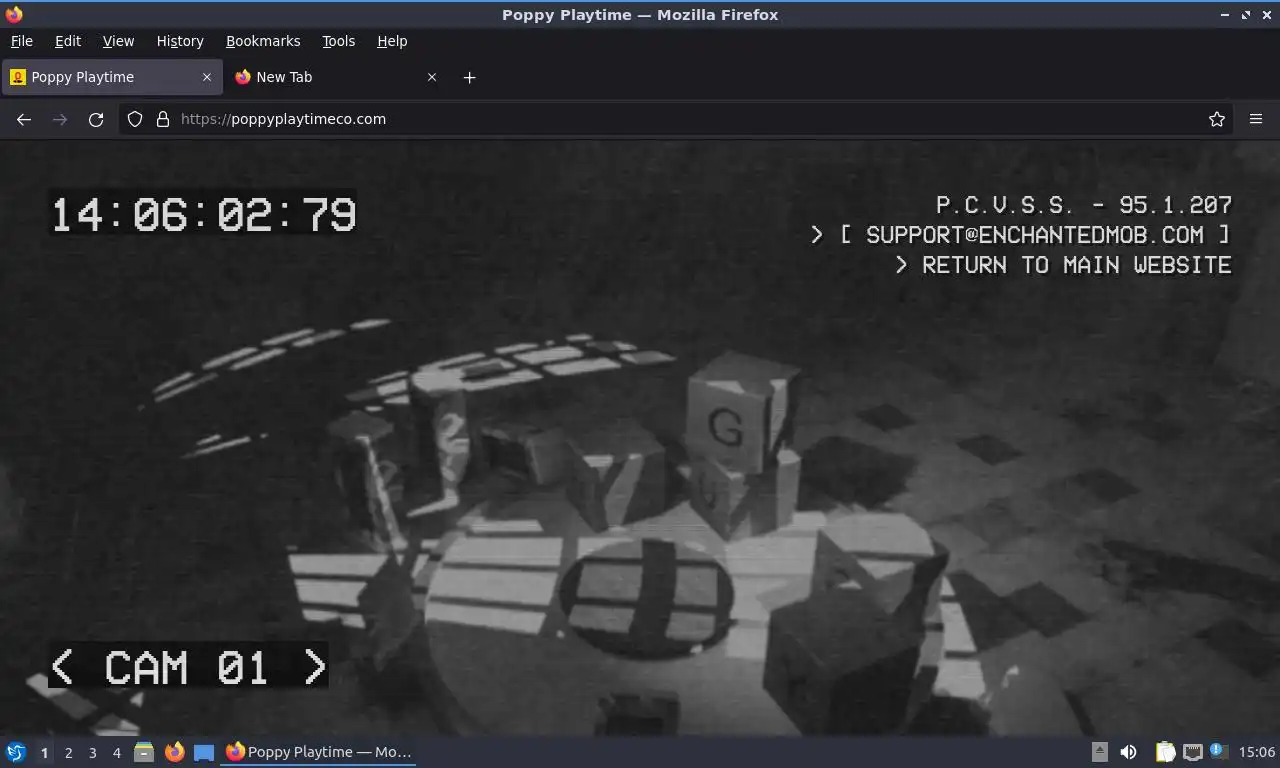Screen dimensions: 1280x768
Task: Bookmark this page with the star
Action: (1217, 119)
